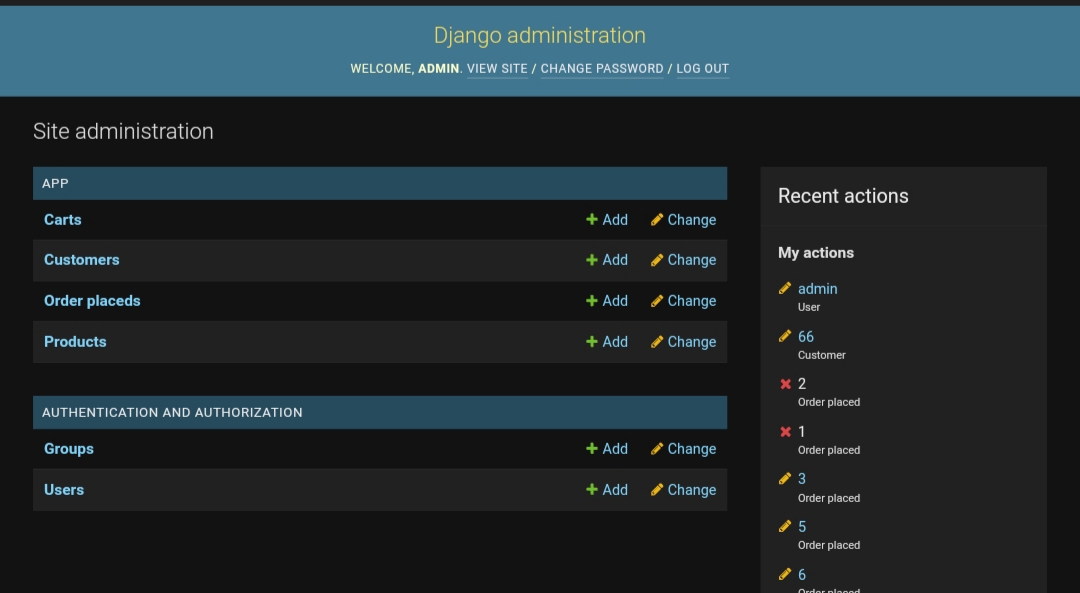Click the pencil icon next to action 66
Image resolution: width=1080 pixels, height=593 pixels.
click(x=785, y=336)
